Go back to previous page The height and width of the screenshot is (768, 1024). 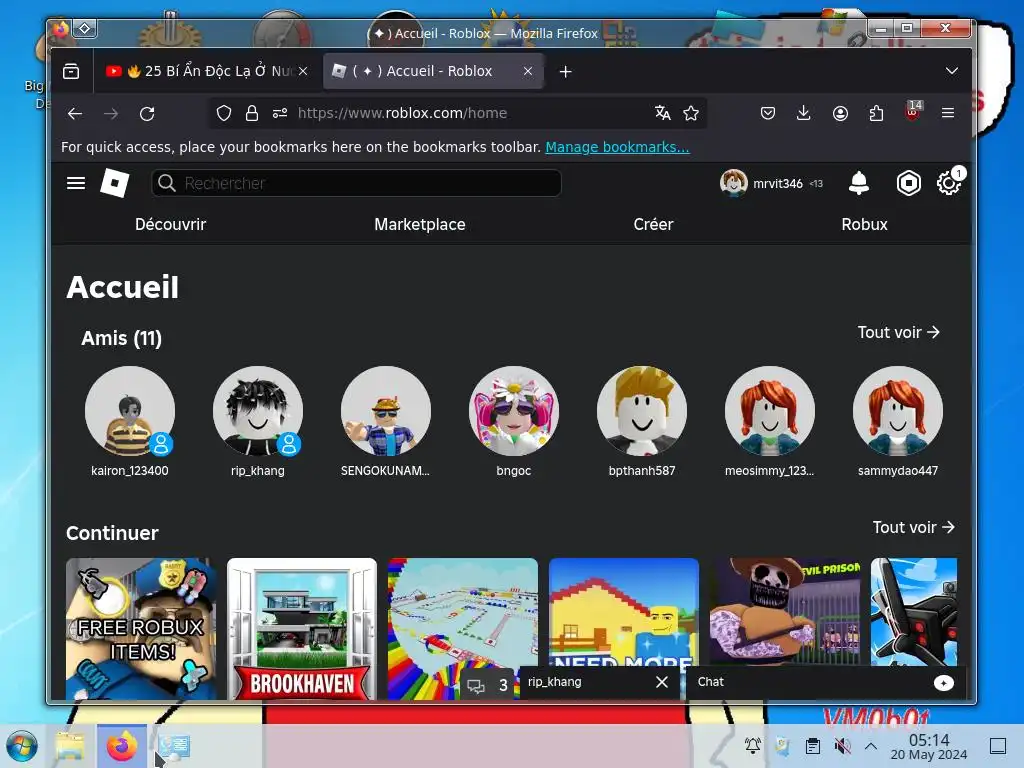[x=75, y=114]
